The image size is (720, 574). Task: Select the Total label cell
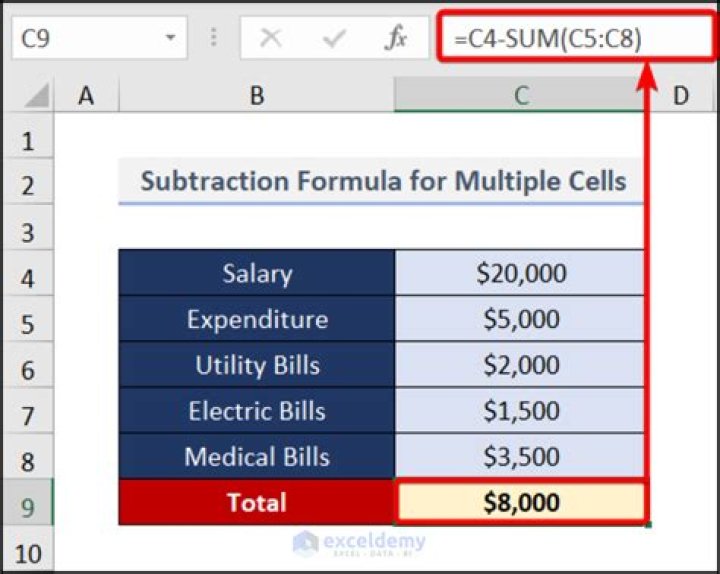pyautogui.click(x=257, y=502)
